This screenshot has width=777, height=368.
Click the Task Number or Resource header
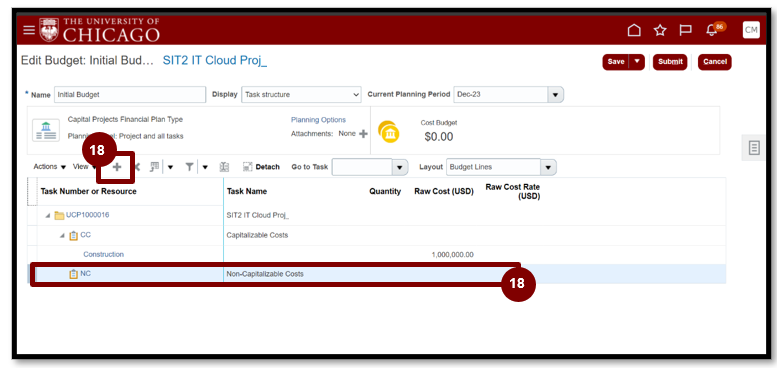pyautogui.click(x=88, y=191)
